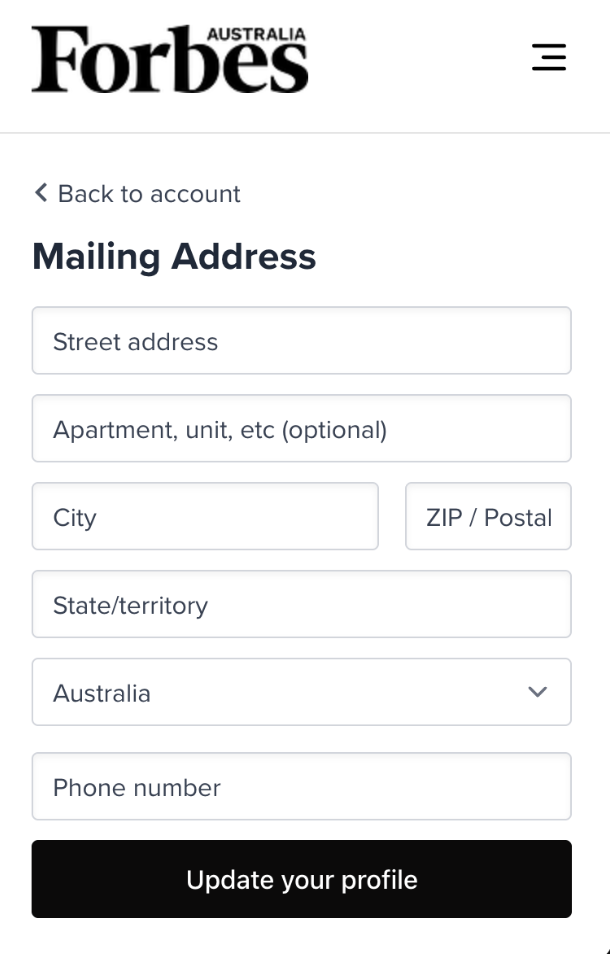
Task: Go back via the 'Back to account' link
Action: point(148,194)
